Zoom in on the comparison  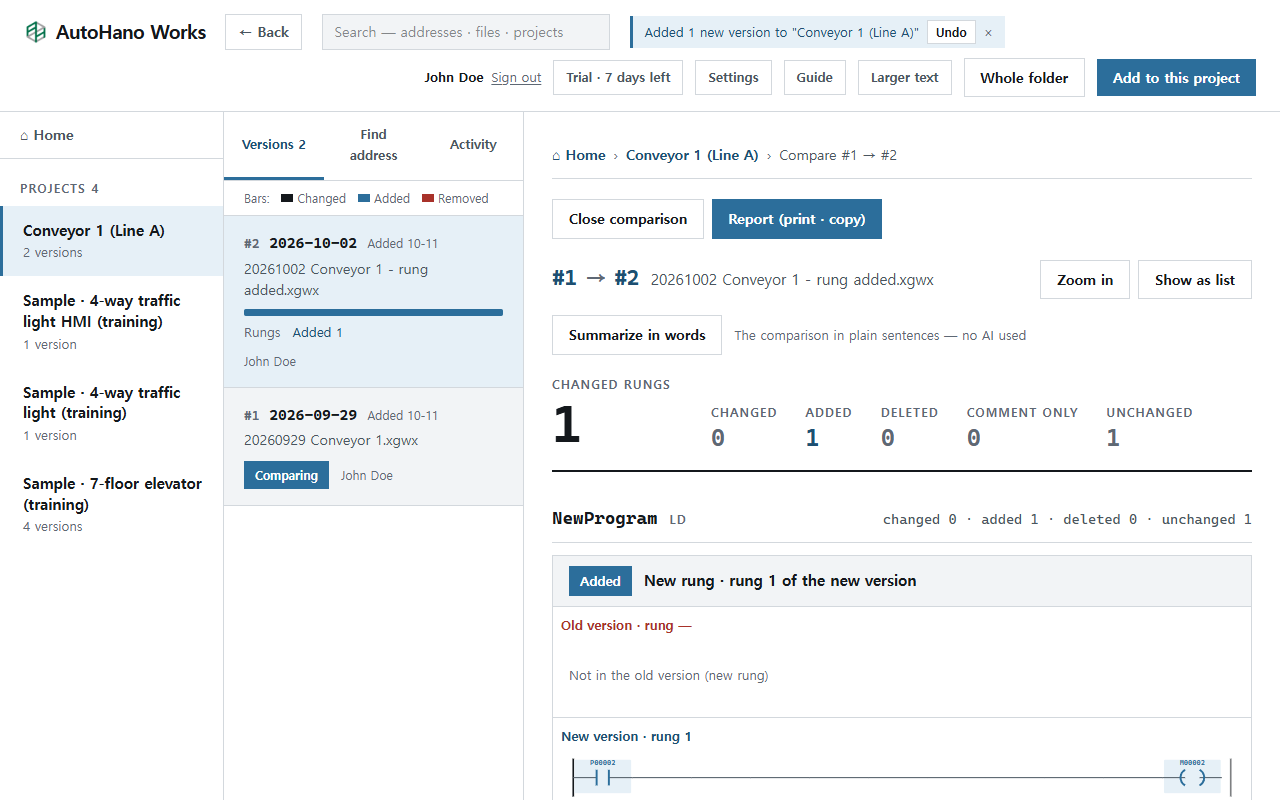point(1085,280)
